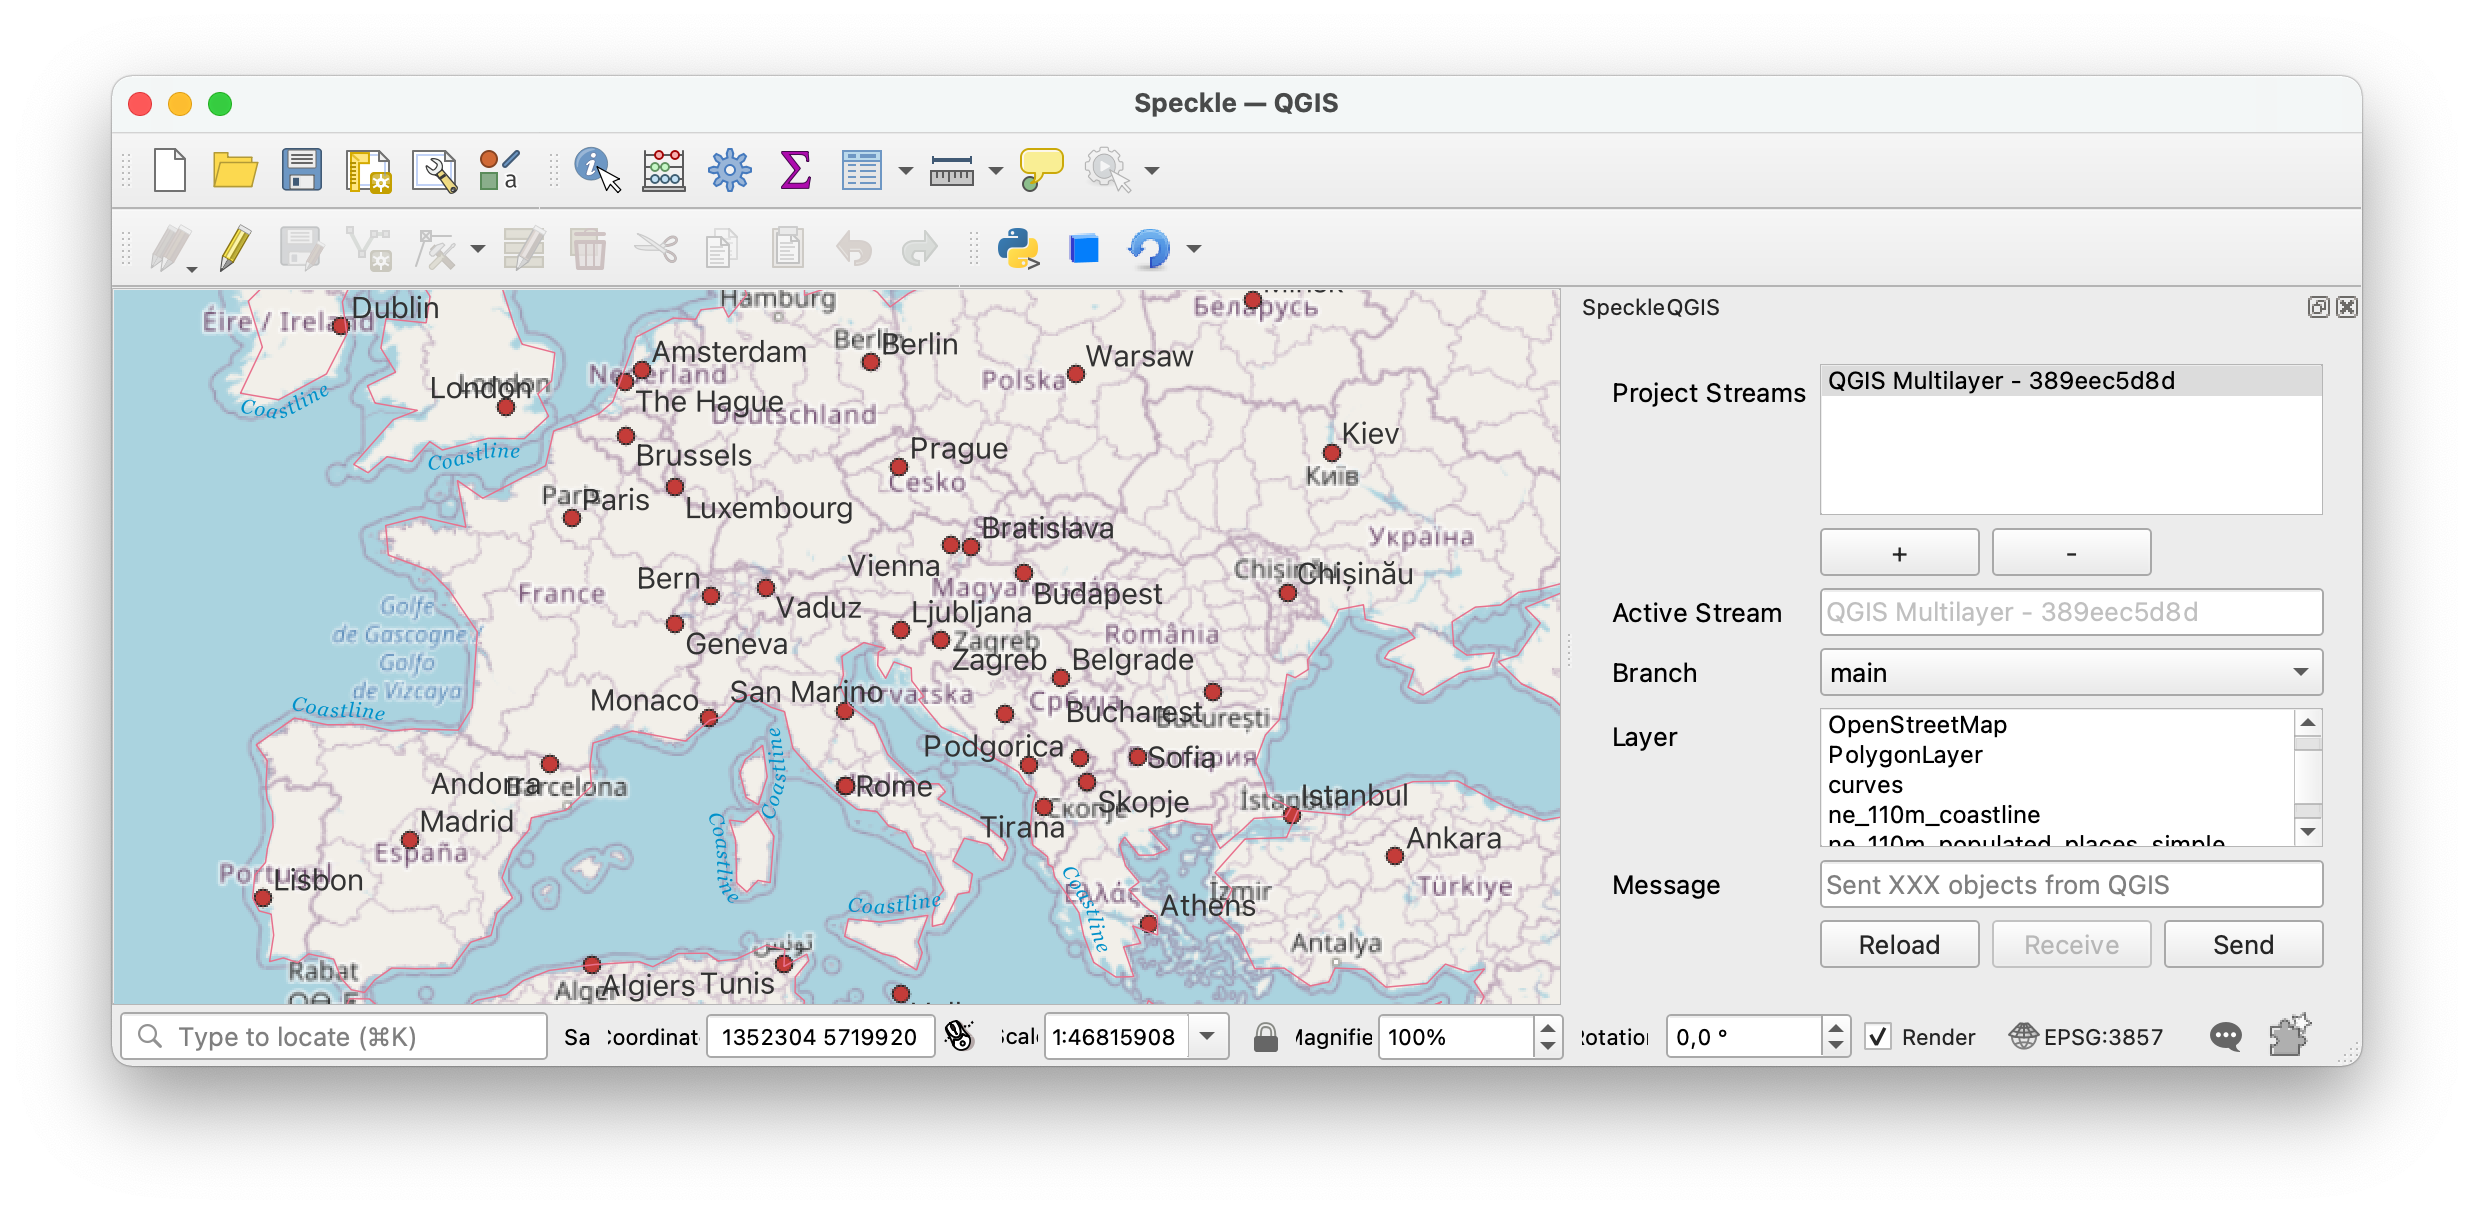Click the Send button
Viewport: 2474px width, 1214px height.
(x=2243, y=945)
